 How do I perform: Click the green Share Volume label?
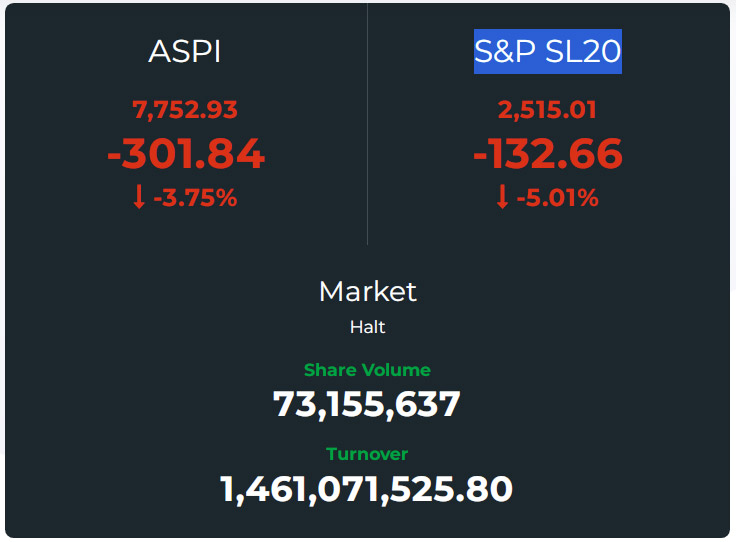pyautogui.click(x=368, y=370)
